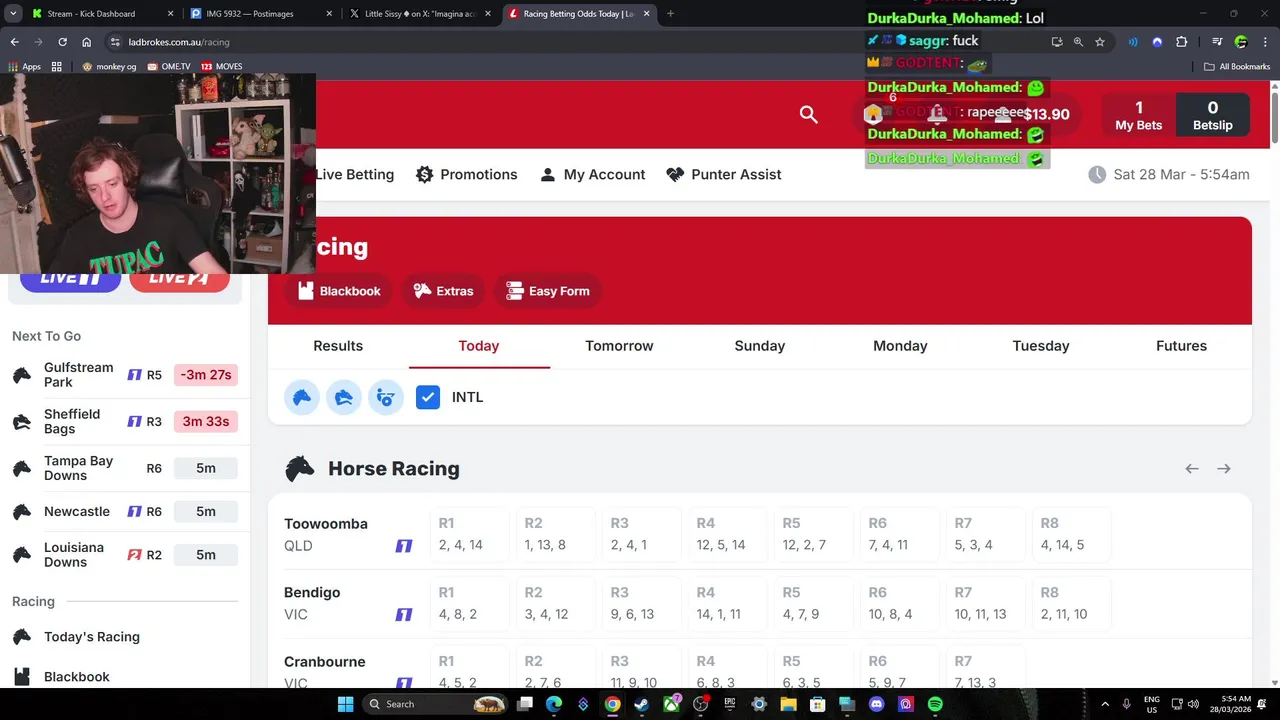Switch to the Monday tab
The width and height of the screenshot is (1280, 720).
[900, 346]
